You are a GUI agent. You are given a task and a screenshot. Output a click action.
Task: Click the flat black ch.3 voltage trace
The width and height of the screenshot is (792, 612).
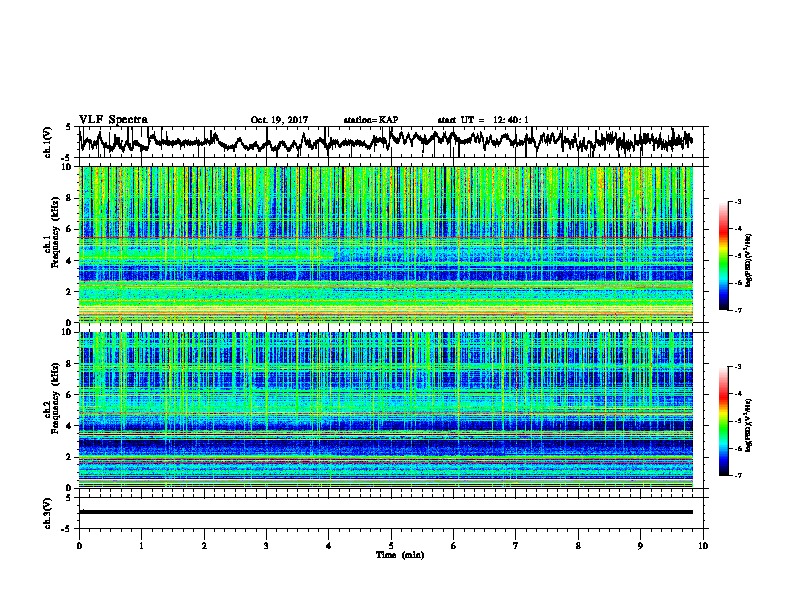[x=386, y=512]
